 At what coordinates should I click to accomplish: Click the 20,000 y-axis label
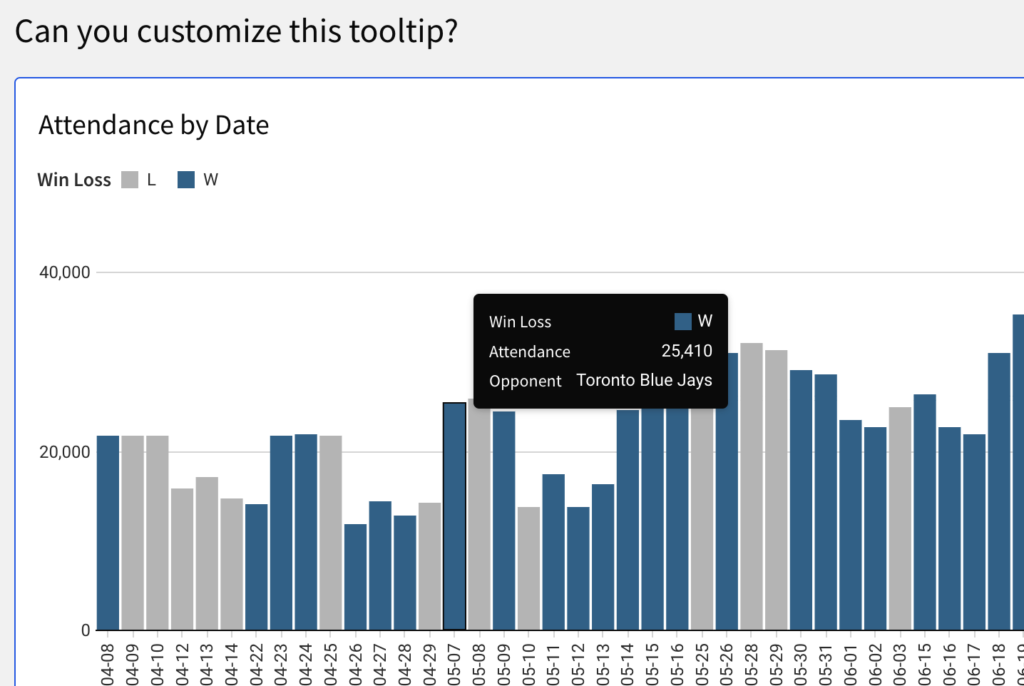[x=64, y=451]
